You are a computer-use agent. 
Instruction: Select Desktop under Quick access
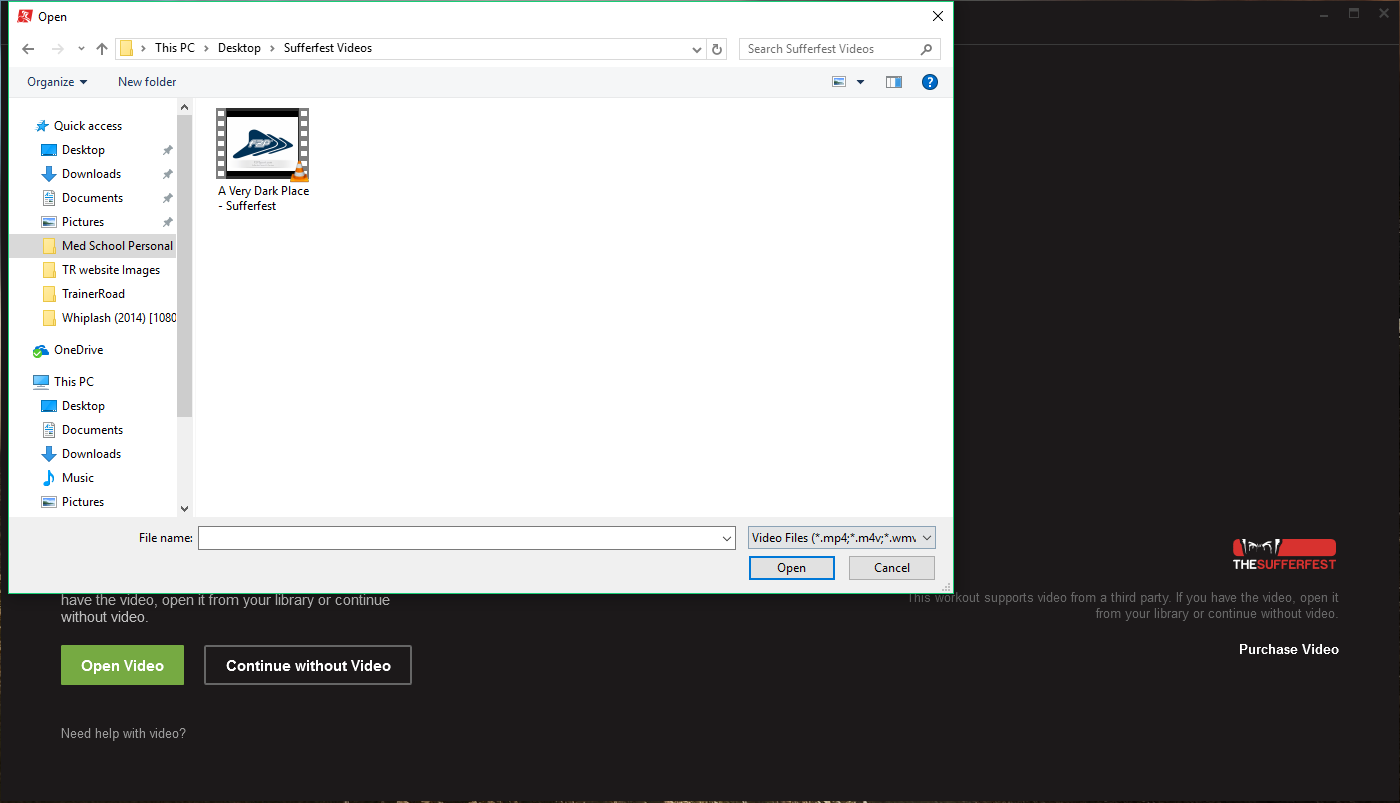point(83,150)
